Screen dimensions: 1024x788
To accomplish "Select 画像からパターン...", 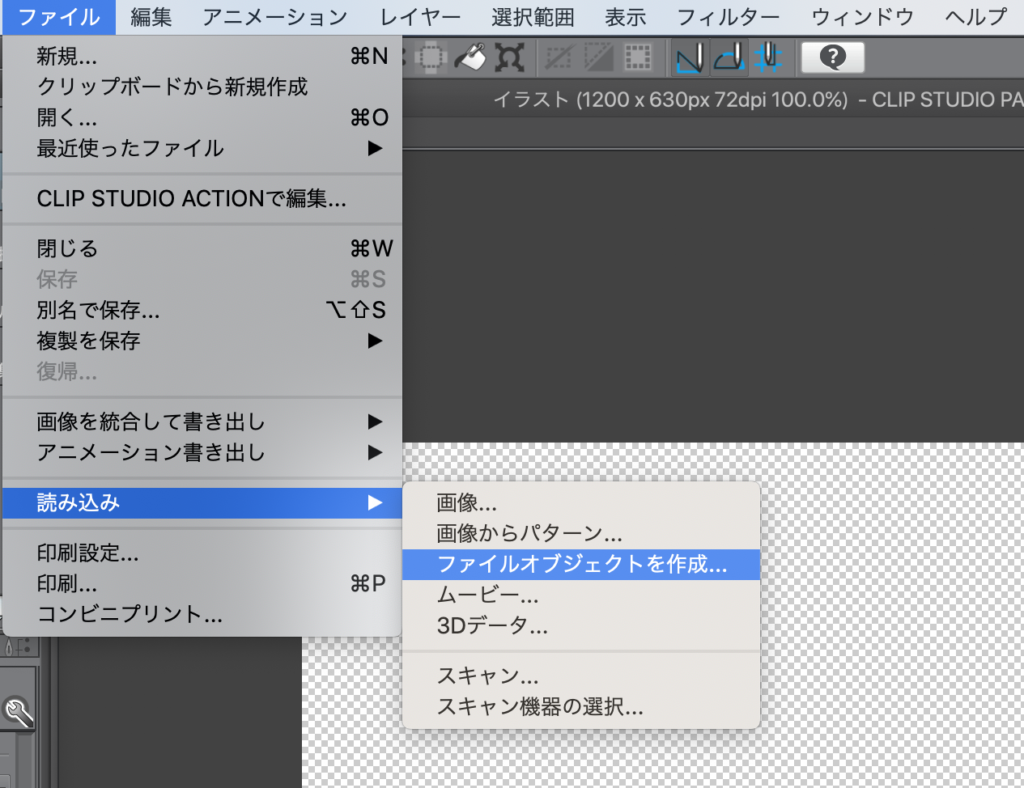I will 581,533.
